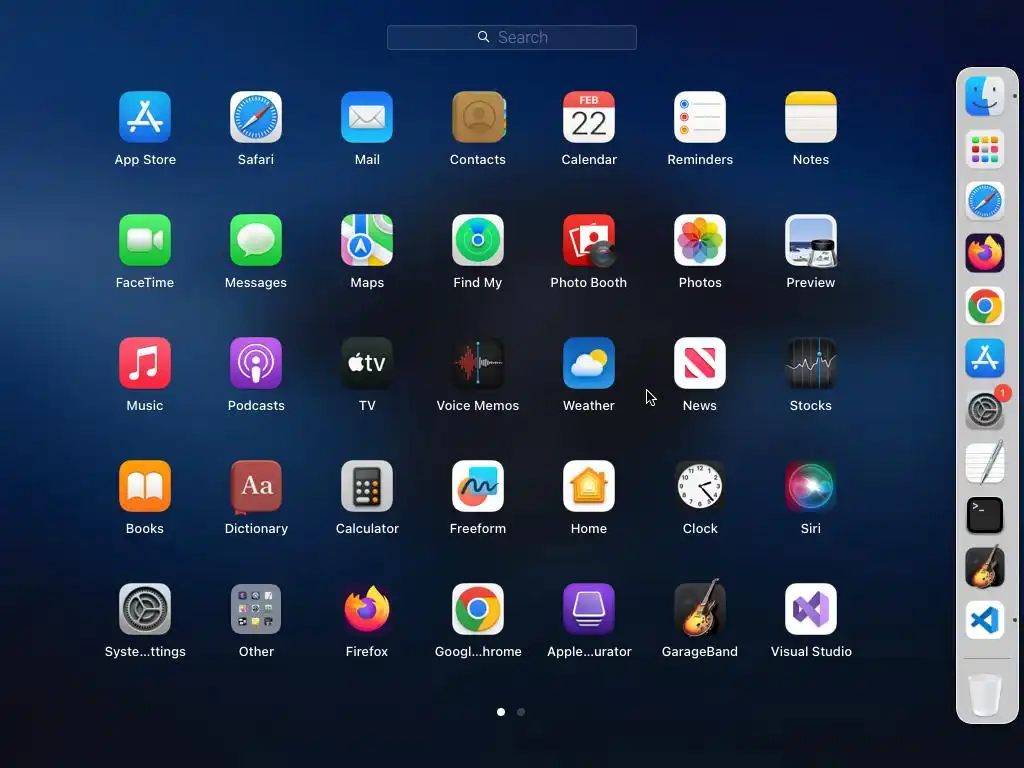Open Calendar showing Feb 22
This screenshot has width=1024, height=768.
[x=589, y=118]
